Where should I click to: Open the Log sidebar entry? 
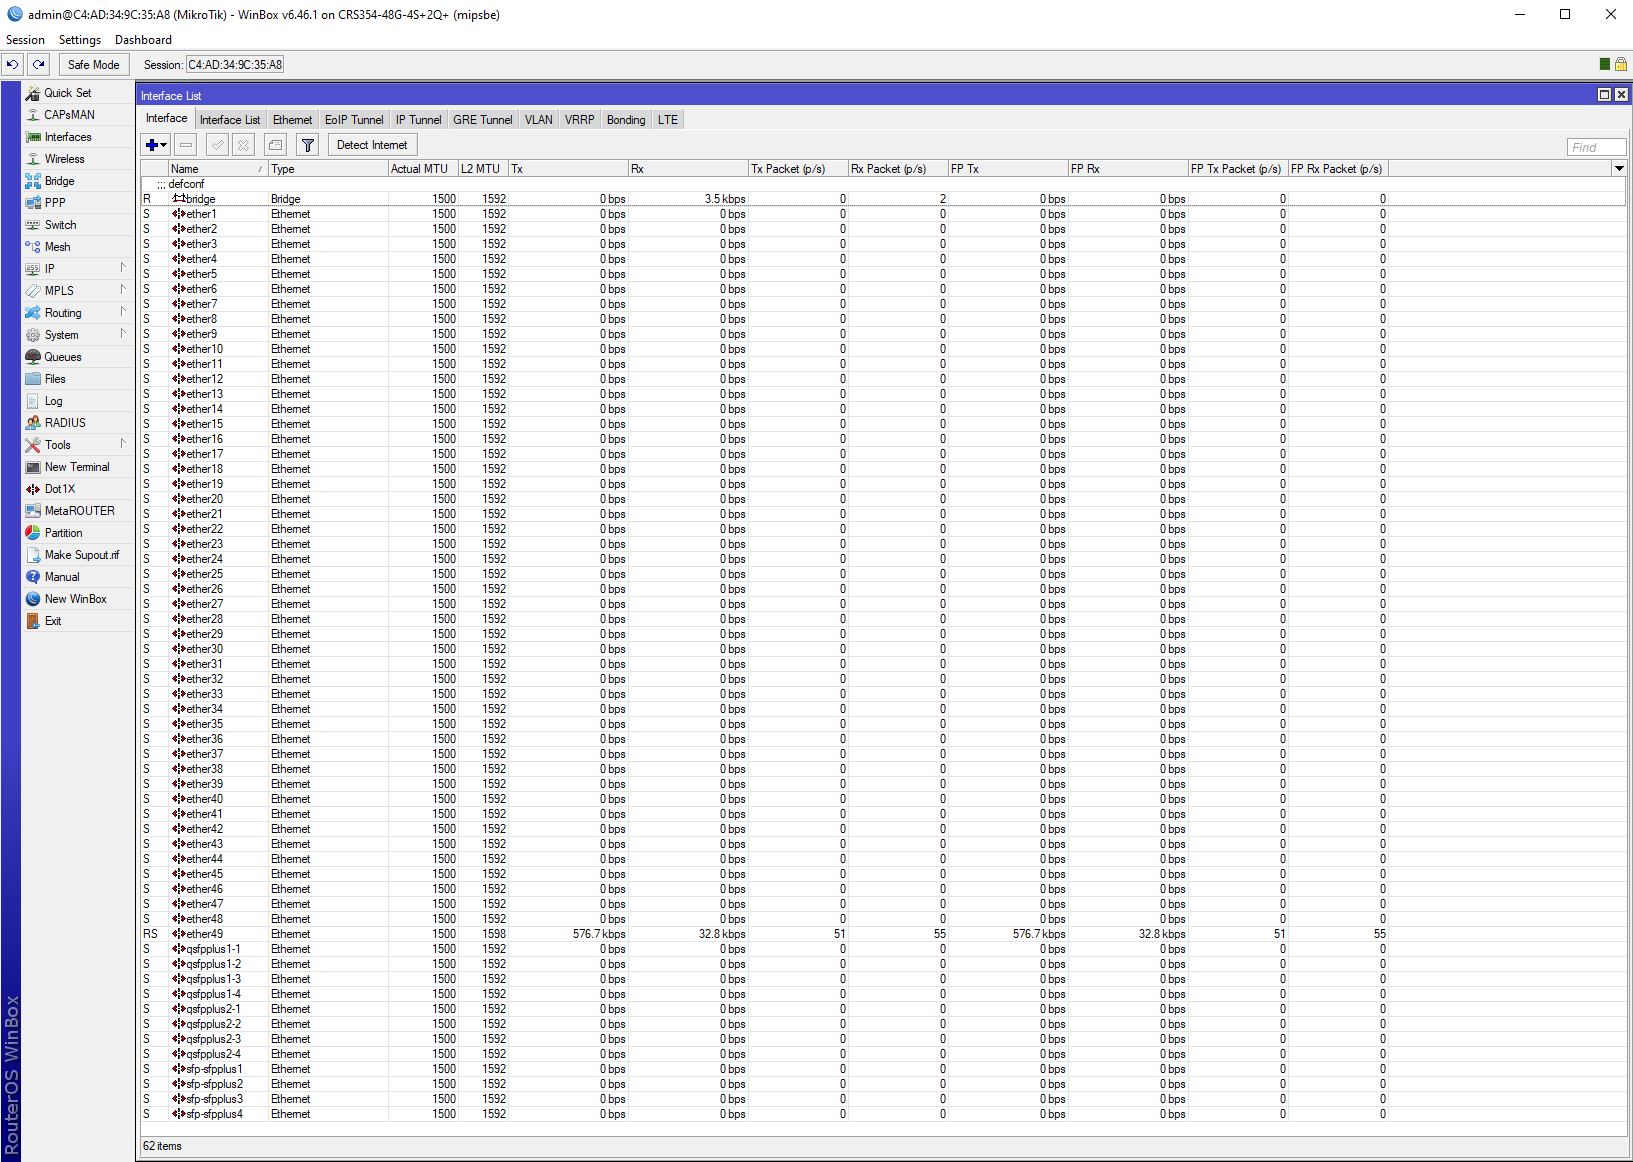point(78,401)
